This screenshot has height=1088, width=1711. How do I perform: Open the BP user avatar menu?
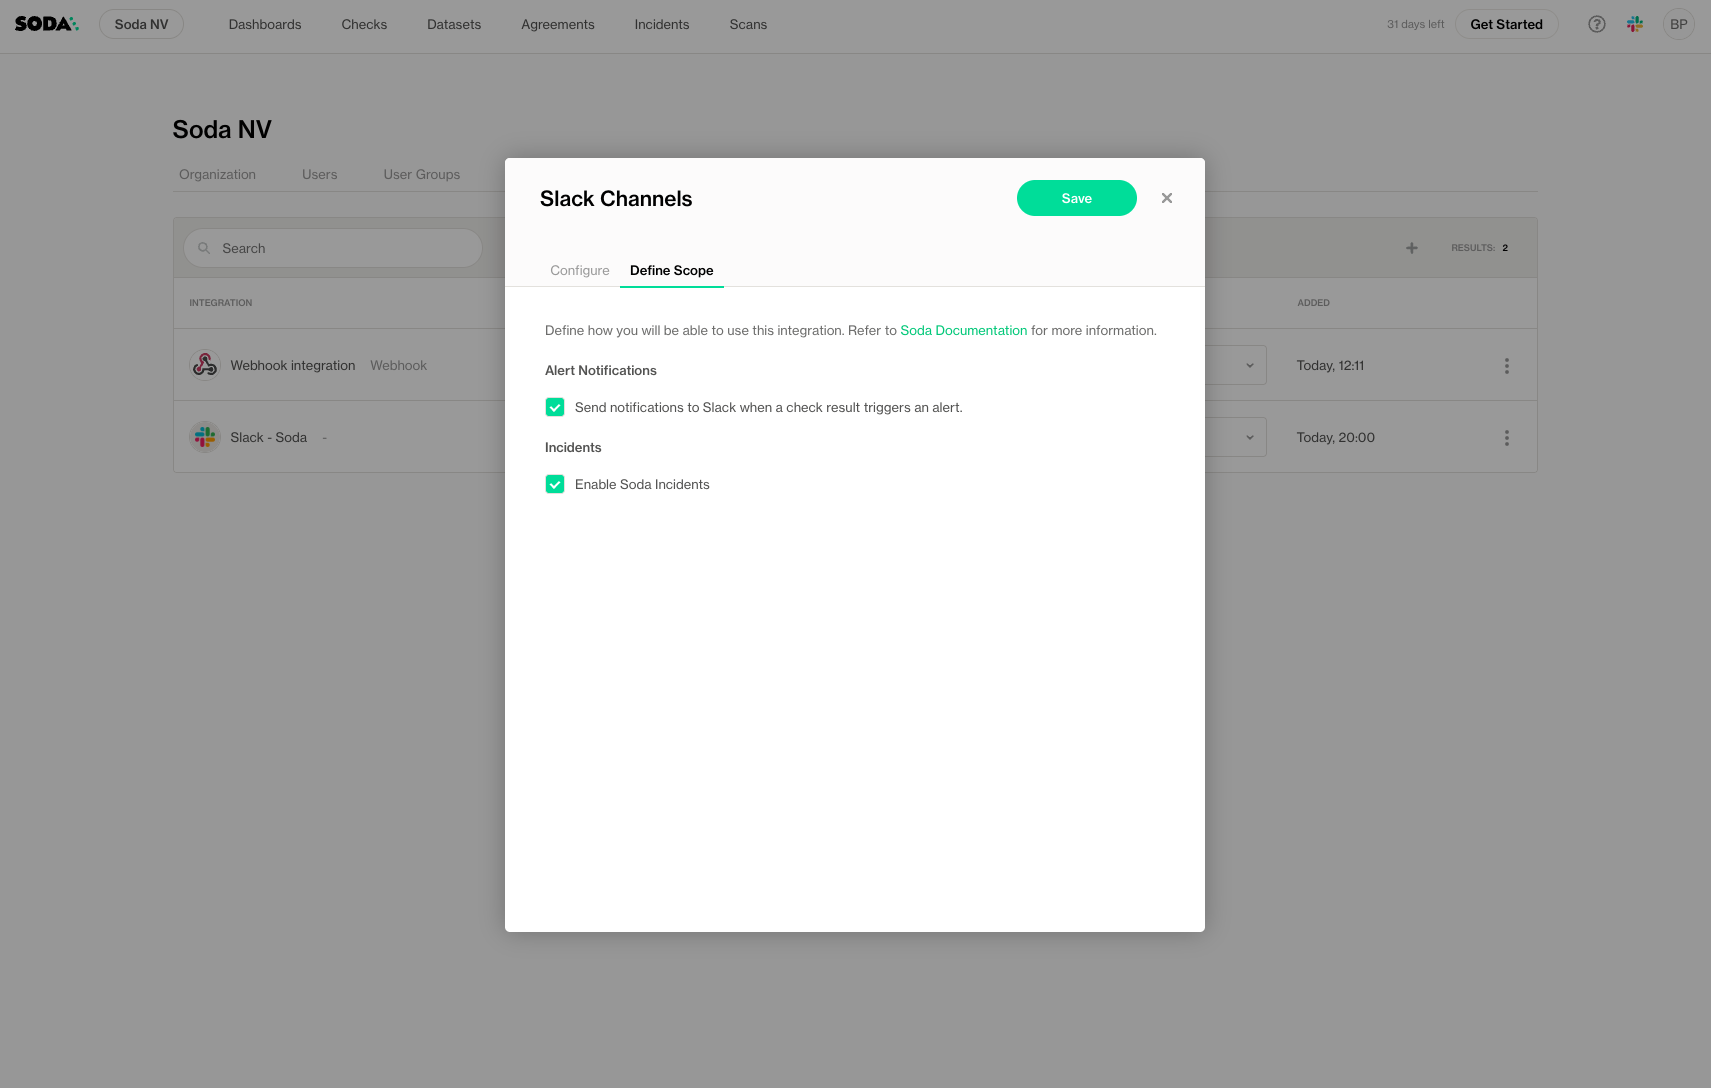coord(1678,24)
